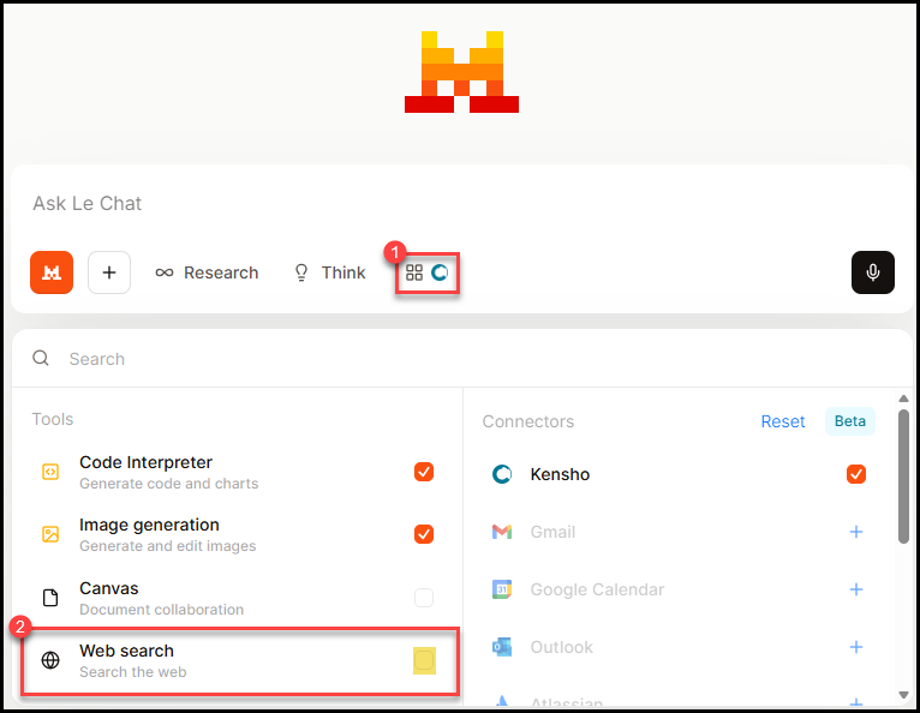Enable the Canvas checkbox
Image resolution: width=920 pixels, height=714 pixels.
(424, 597)
